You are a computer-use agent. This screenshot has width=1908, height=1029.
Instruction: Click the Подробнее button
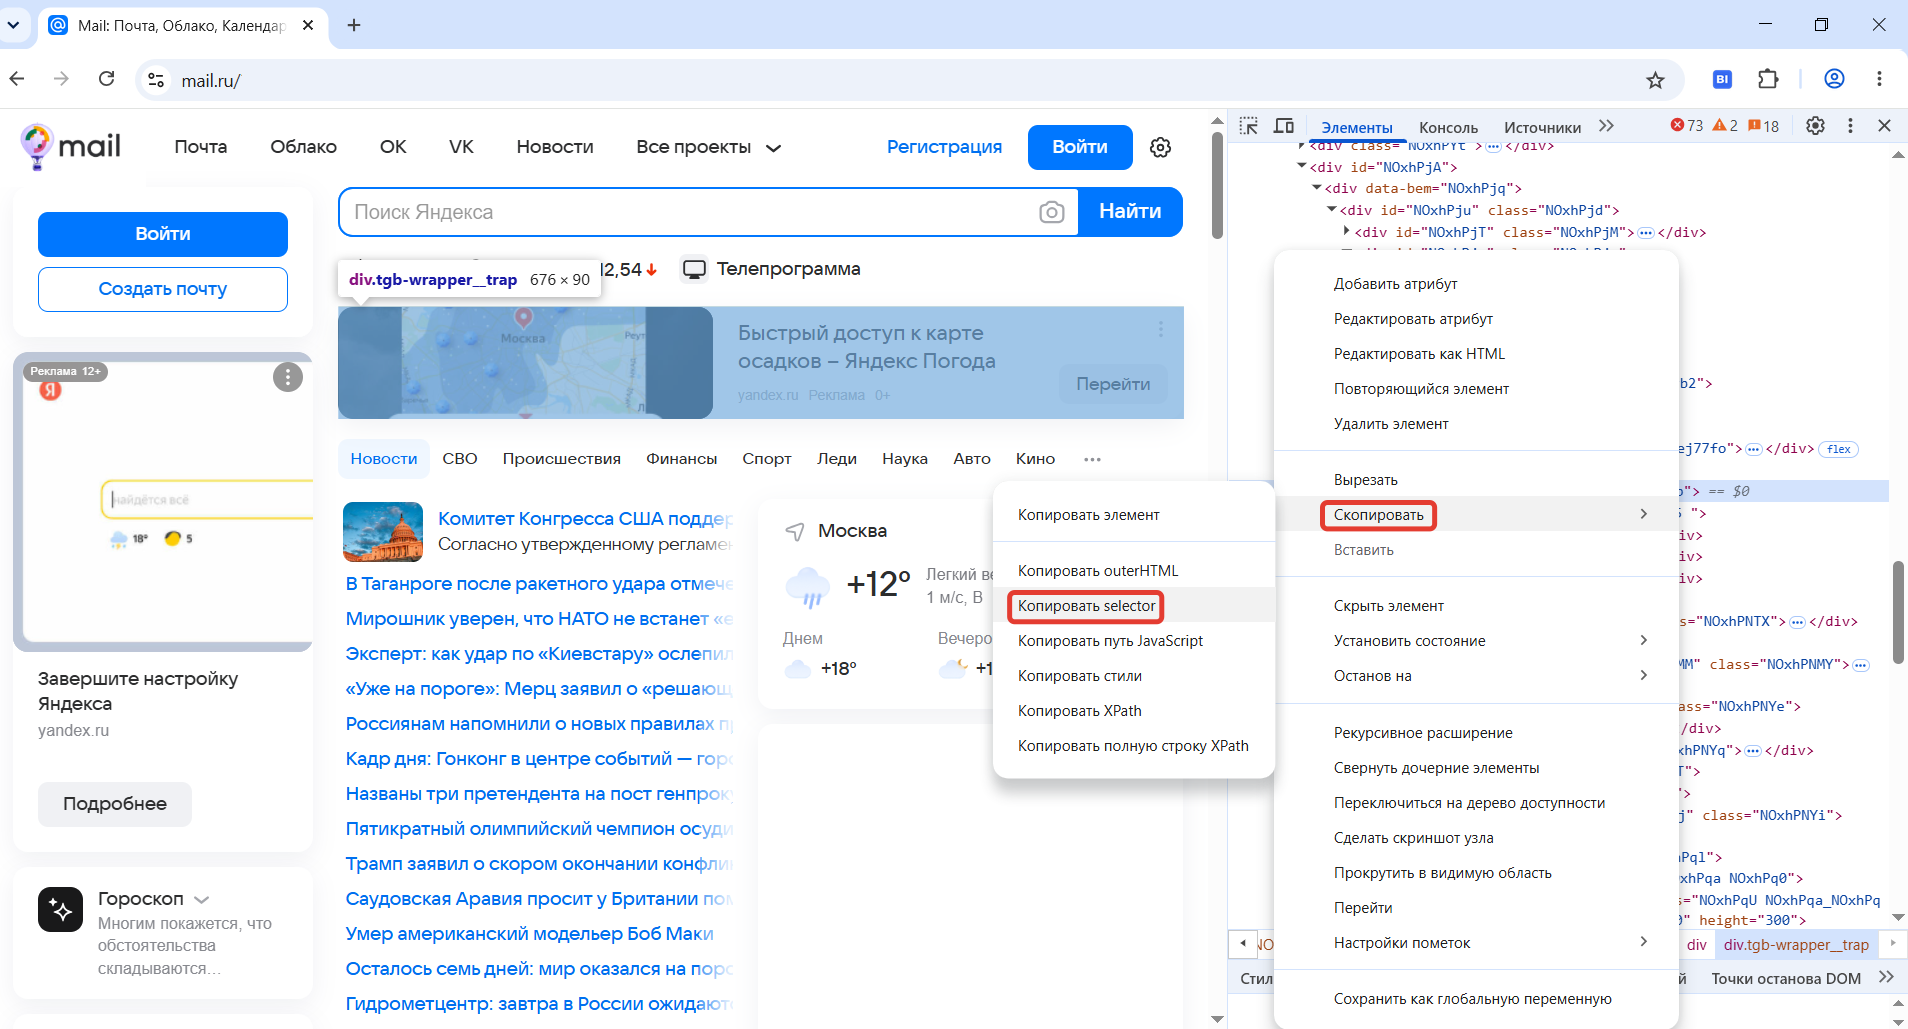pos(115,804)
